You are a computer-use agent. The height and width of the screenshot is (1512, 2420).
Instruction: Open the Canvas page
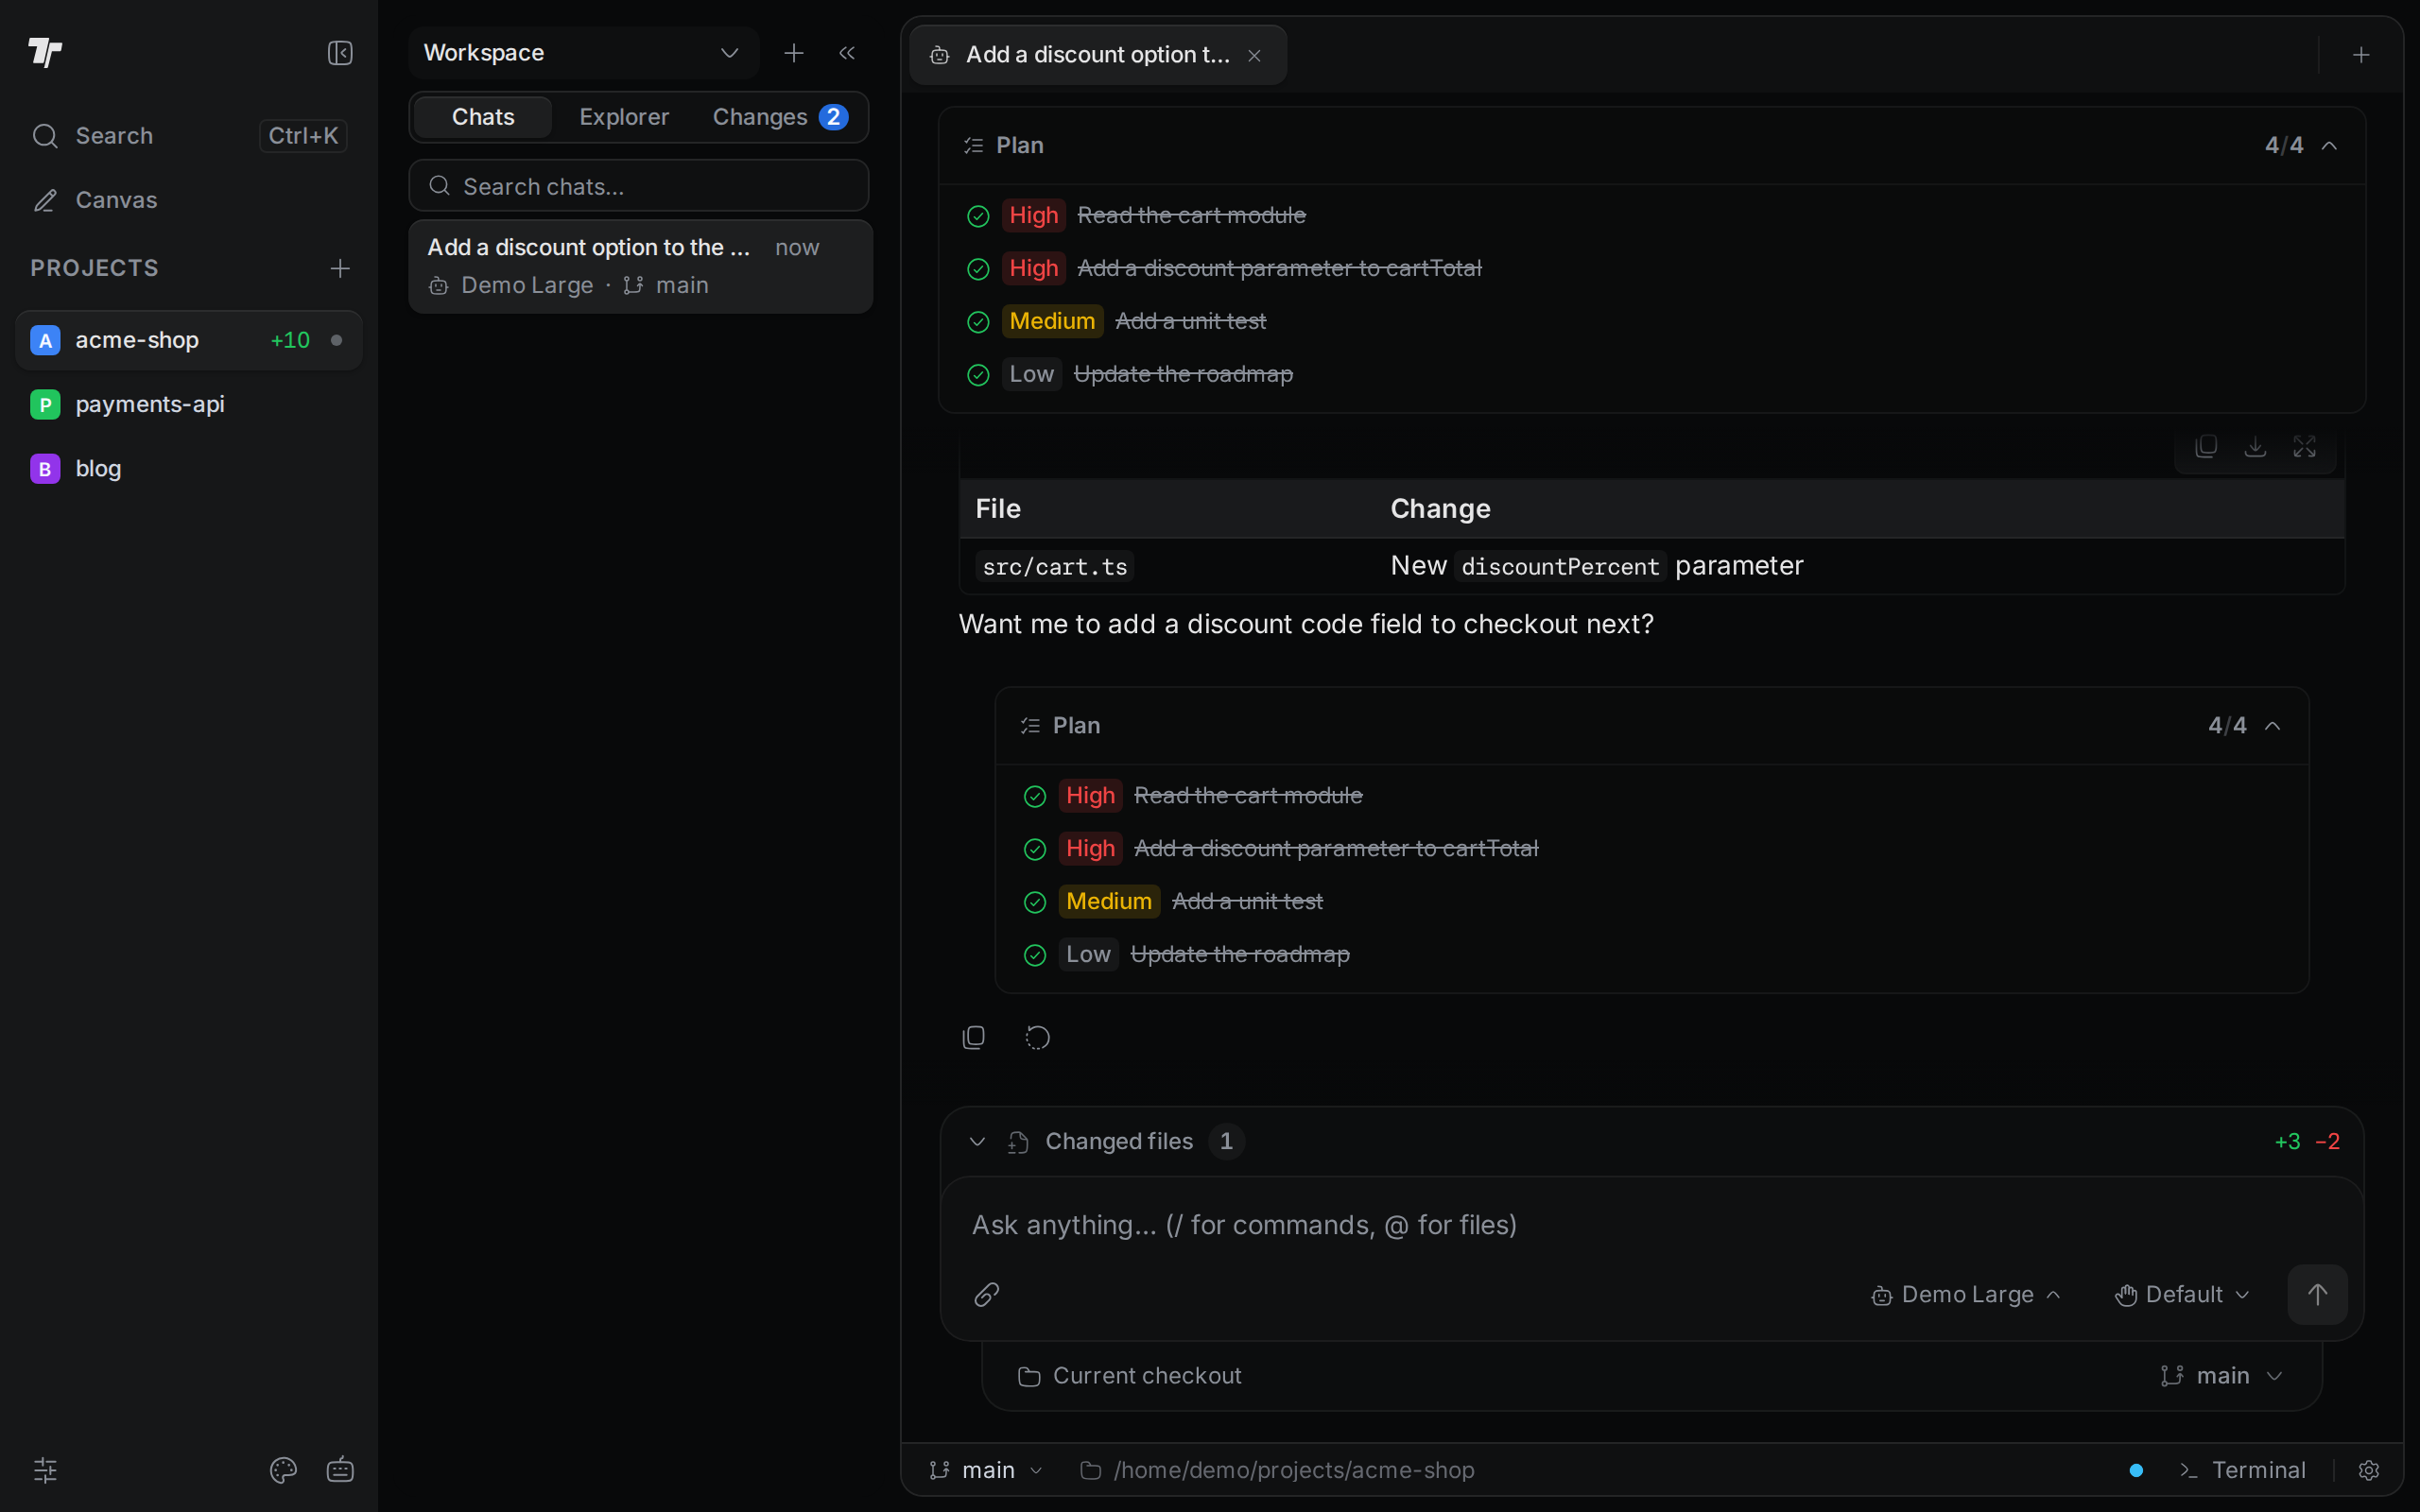(x=189, y=200)
